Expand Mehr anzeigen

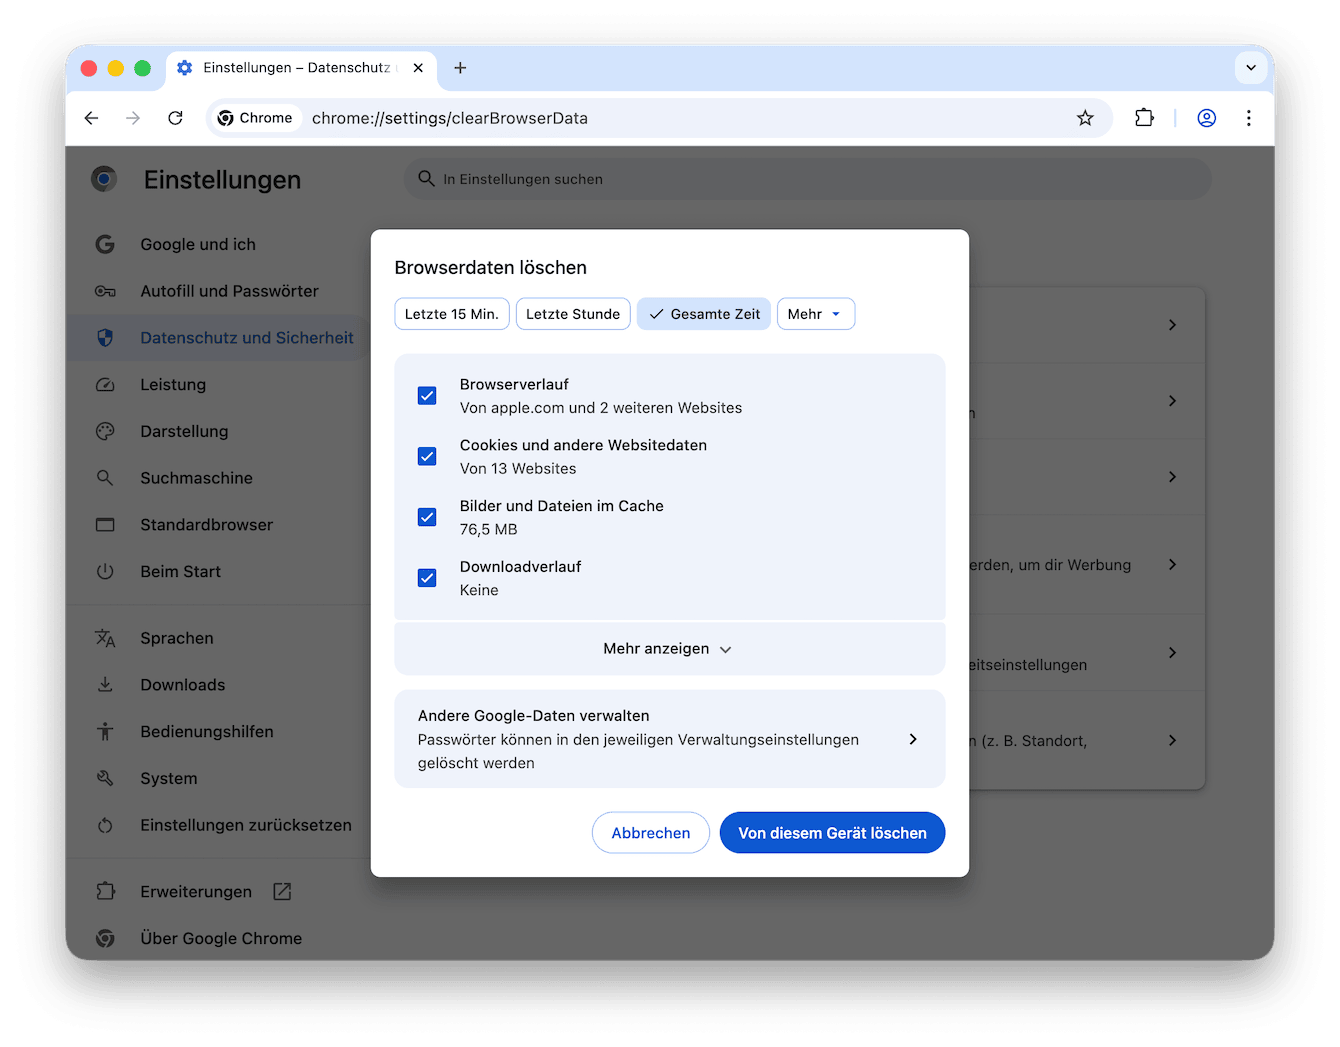coord(668,648)
